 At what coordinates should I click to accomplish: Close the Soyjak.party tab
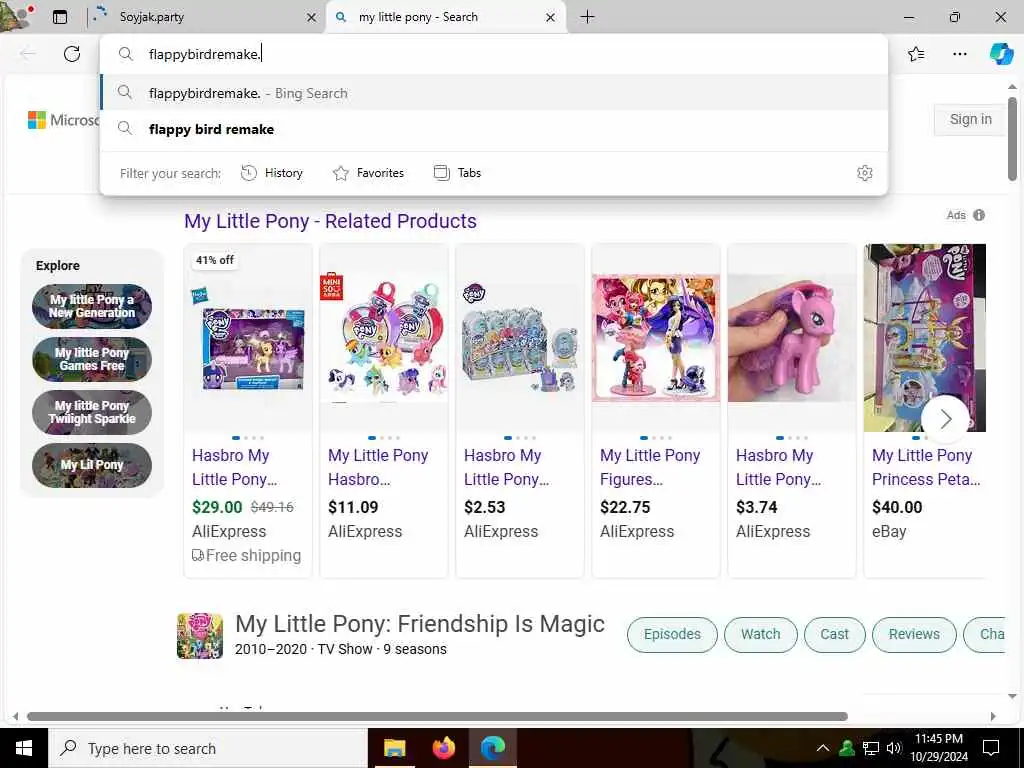312,18
